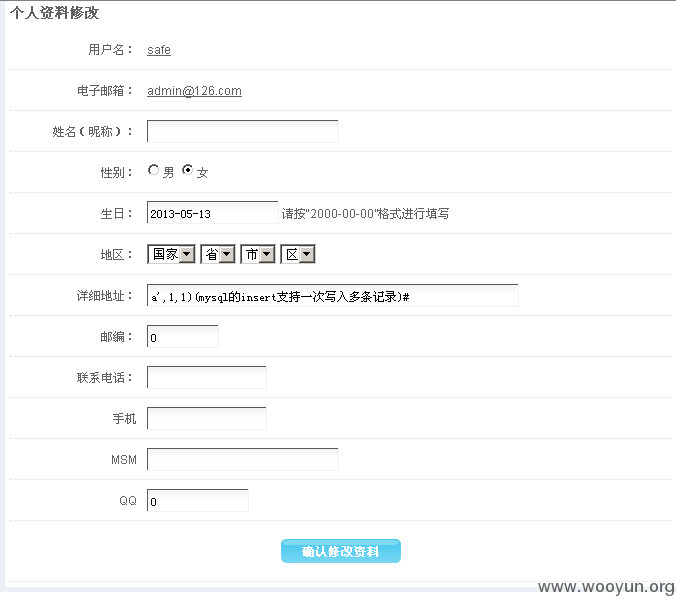Expand the 区 district dropdown
Viewport: 676px width, 596px height.
coord(298,254)
